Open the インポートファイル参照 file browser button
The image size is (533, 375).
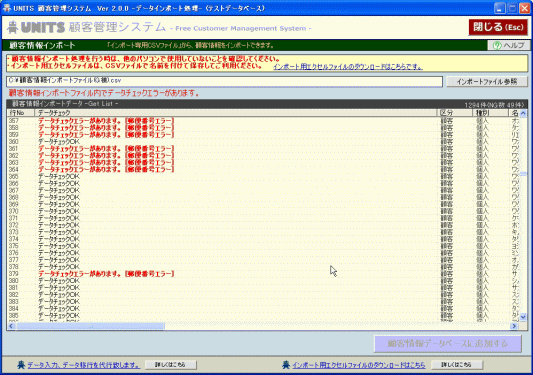coord(487,81)
